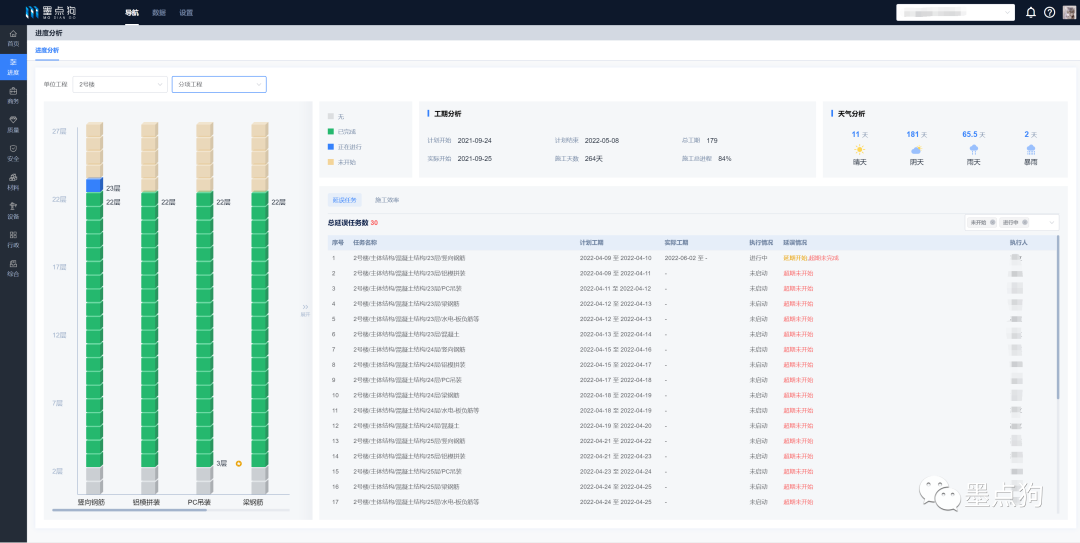Viewport: 1080px width, 543px height.
Task: Expand the task status filter dropdown arrow
Action: pos(1051,222)
